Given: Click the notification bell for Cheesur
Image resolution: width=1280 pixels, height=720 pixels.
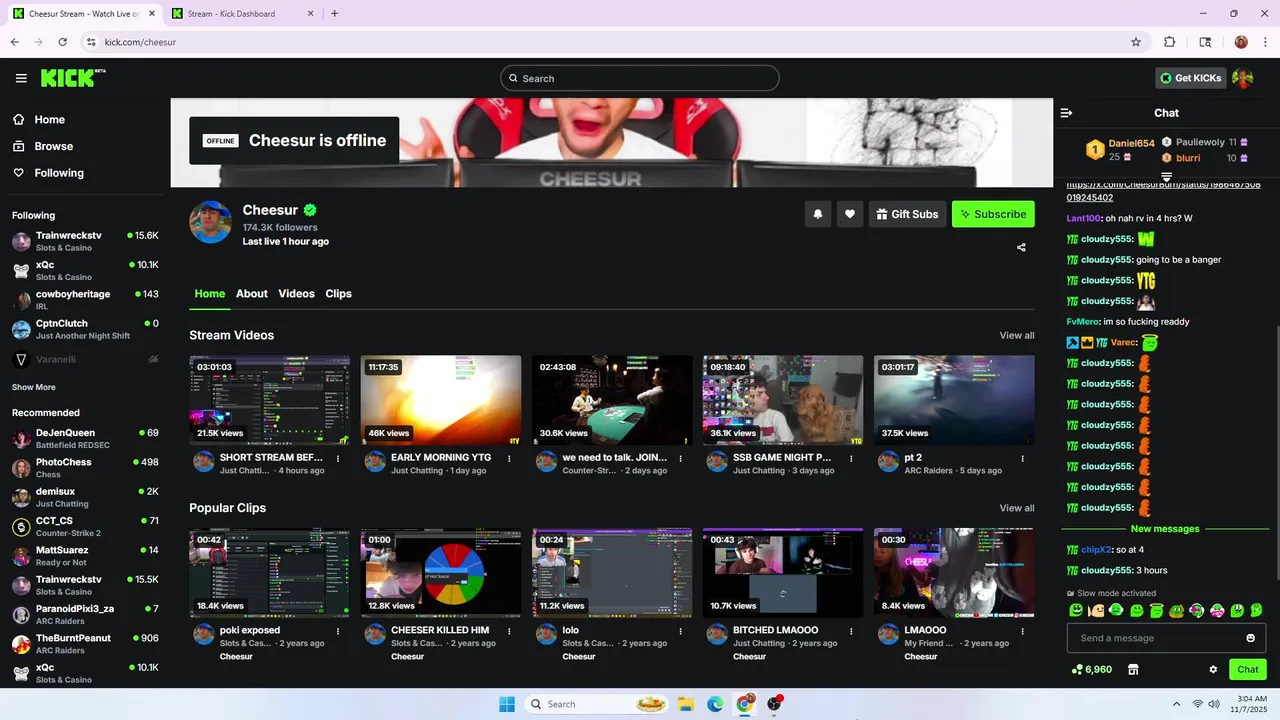Looking at the screenshot, I should [x=818, y=214].
